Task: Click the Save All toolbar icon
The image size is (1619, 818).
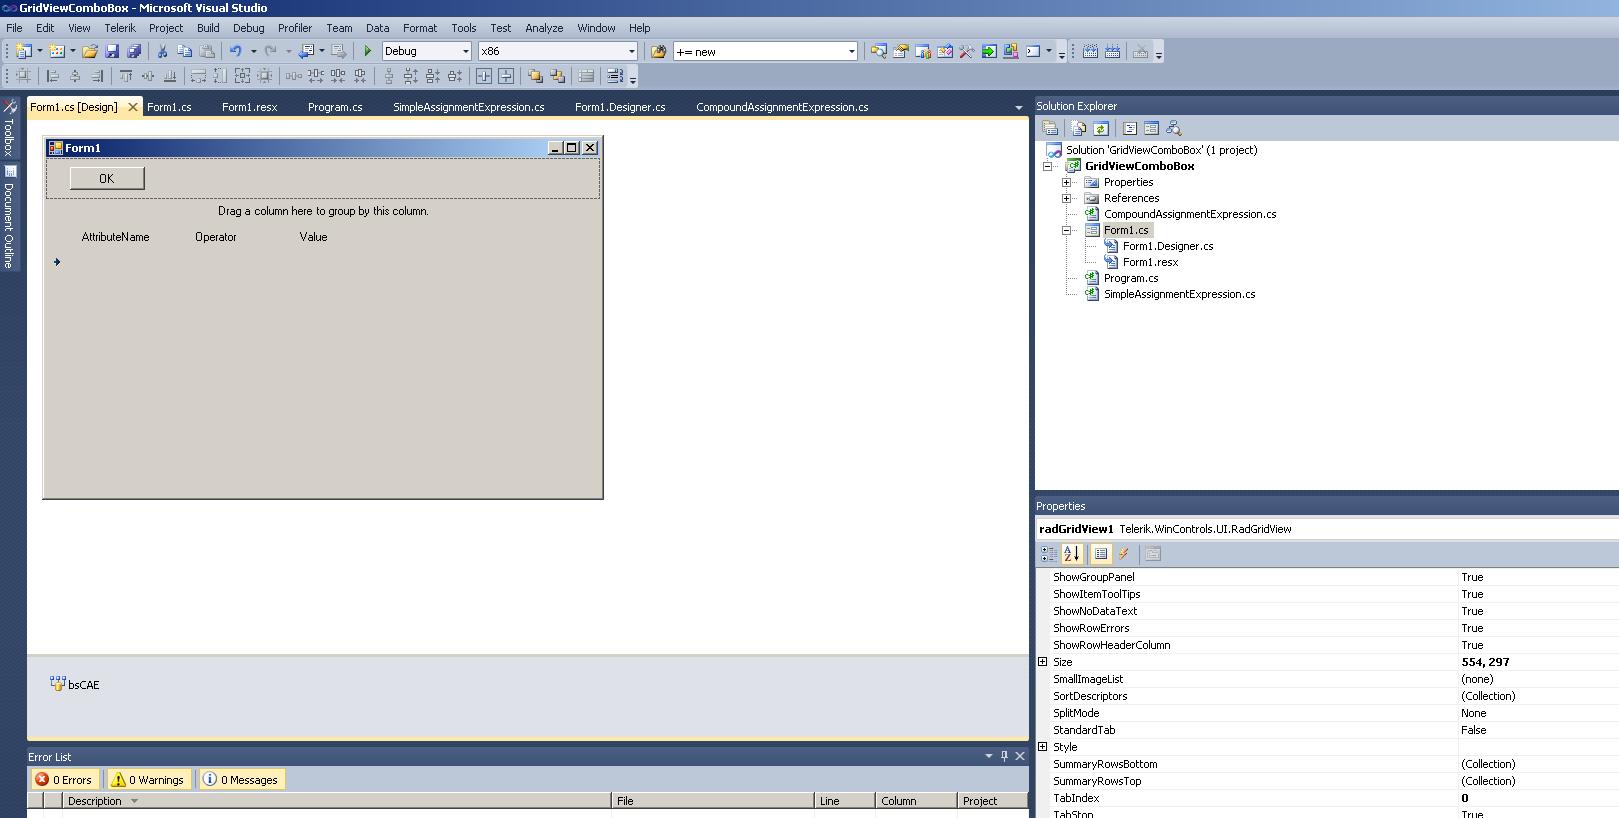Action: point(134,51)
